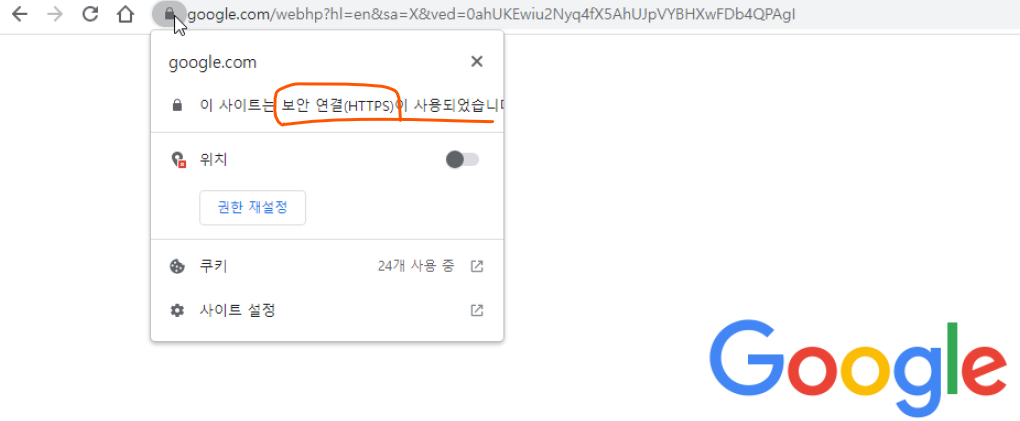Toggle the 위치 location permission switch

click(x=462, y=159)
